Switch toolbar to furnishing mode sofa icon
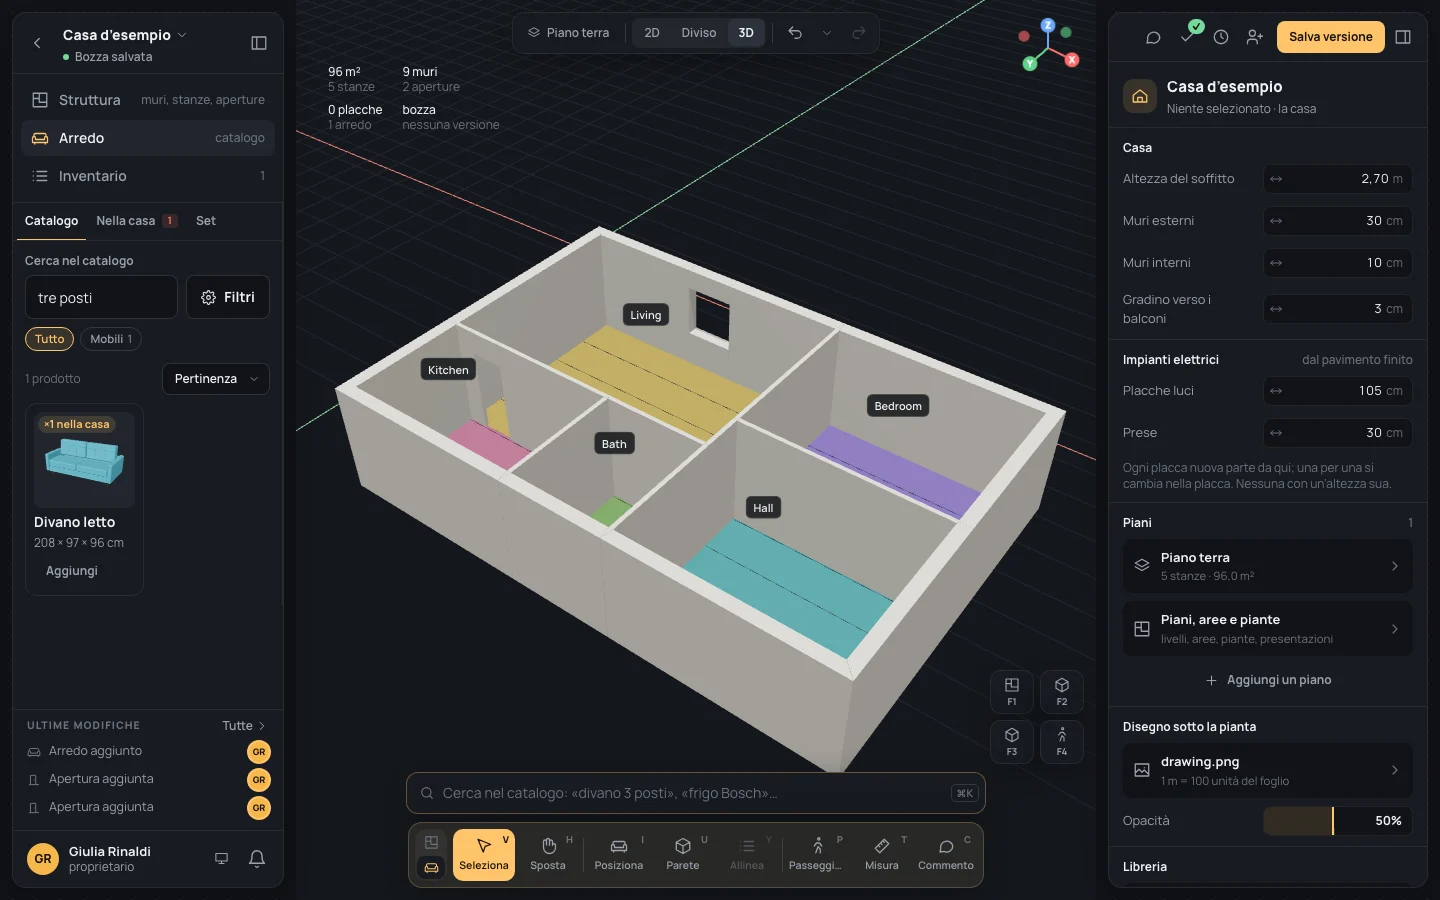Screen dimensions: 1440x900 click(x=431, y=868)
